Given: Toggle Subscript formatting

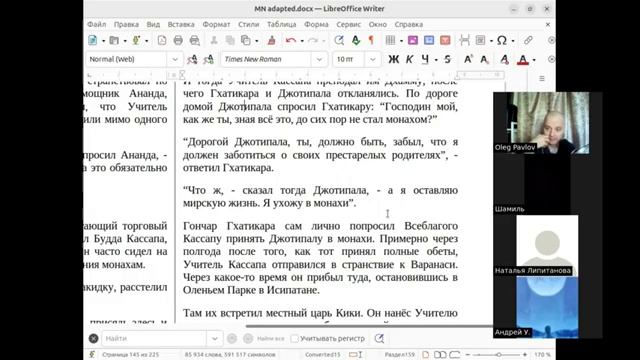Looking at the screenshot, I should 484,59.
